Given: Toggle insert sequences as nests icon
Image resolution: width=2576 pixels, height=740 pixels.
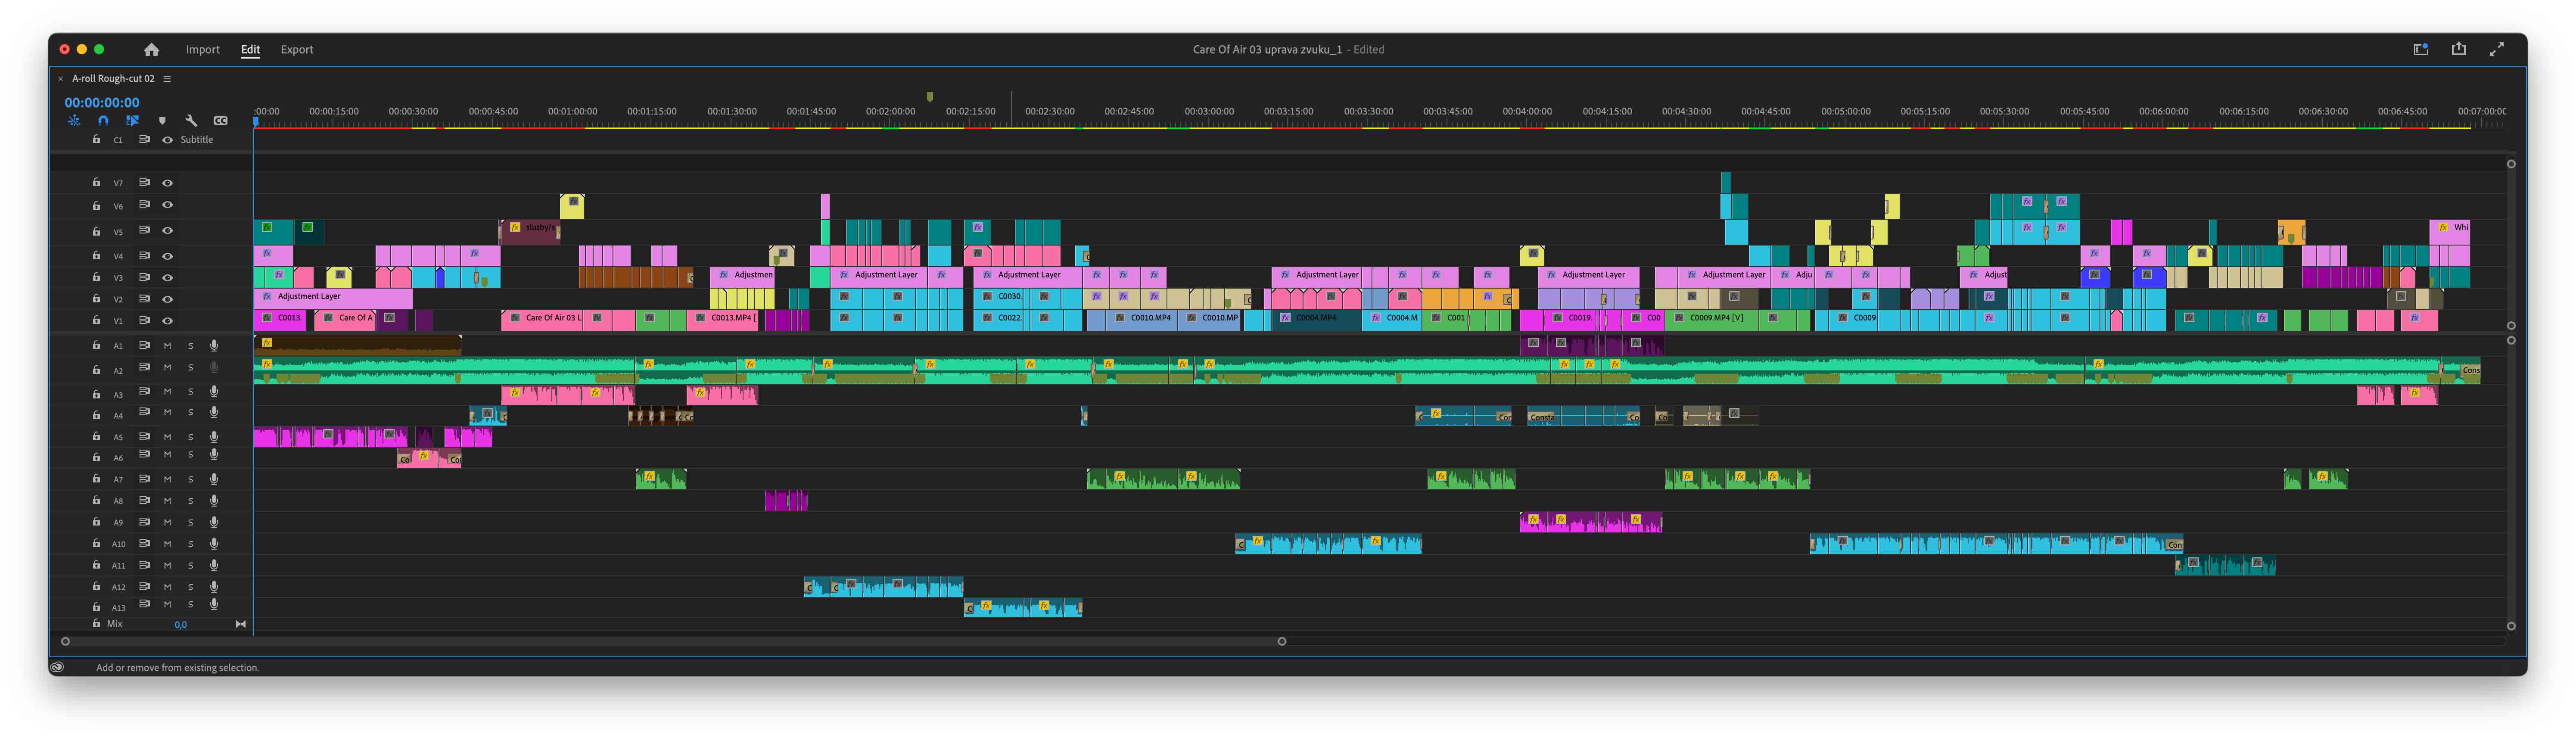Looking at the screenshot, I should click(74, 121).
